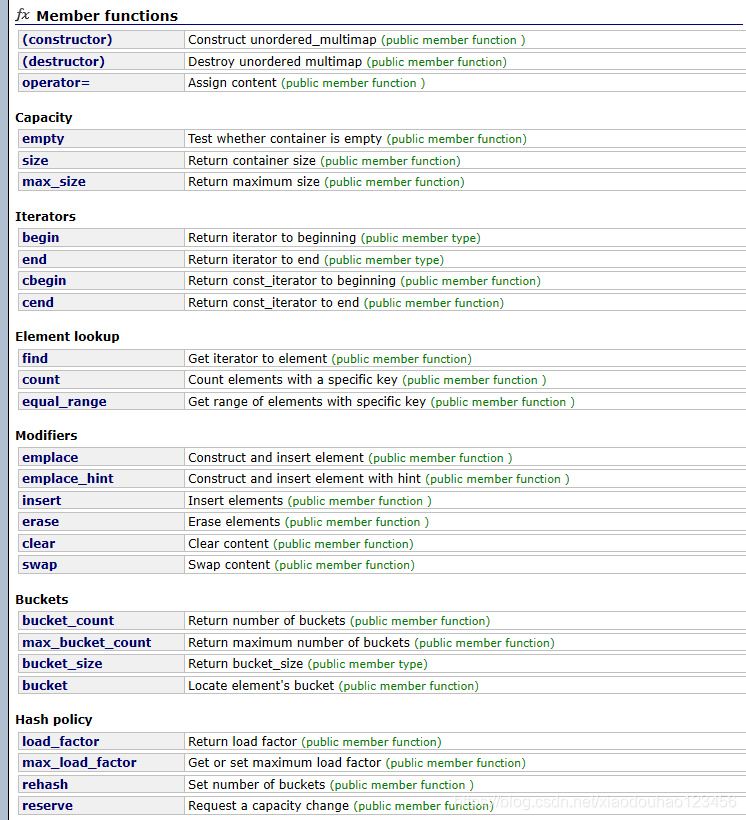Click the Element lookup heading
The width and height of the screenshot is (746, 820).
(x=67, y=336)
